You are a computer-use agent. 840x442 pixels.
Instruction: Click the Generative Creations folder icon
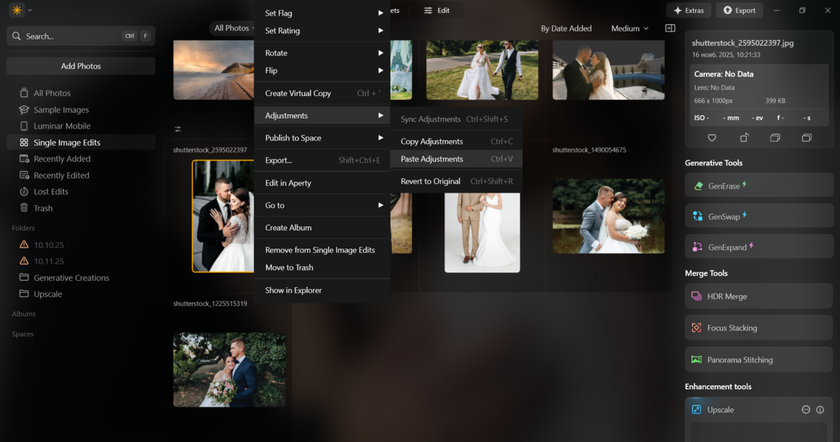24,277
